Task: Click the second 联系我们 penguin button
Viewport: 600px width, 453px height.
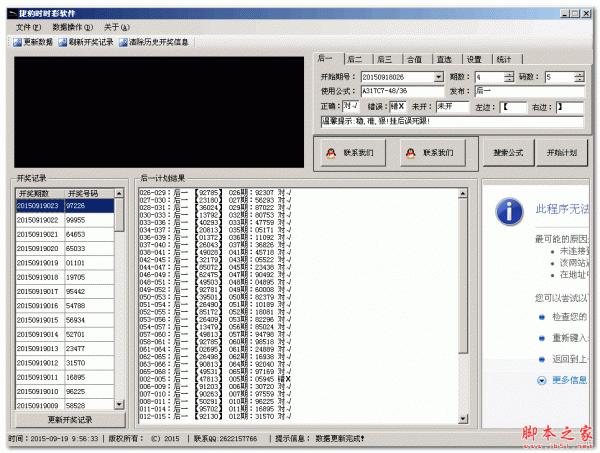Action: click(433, 153)
